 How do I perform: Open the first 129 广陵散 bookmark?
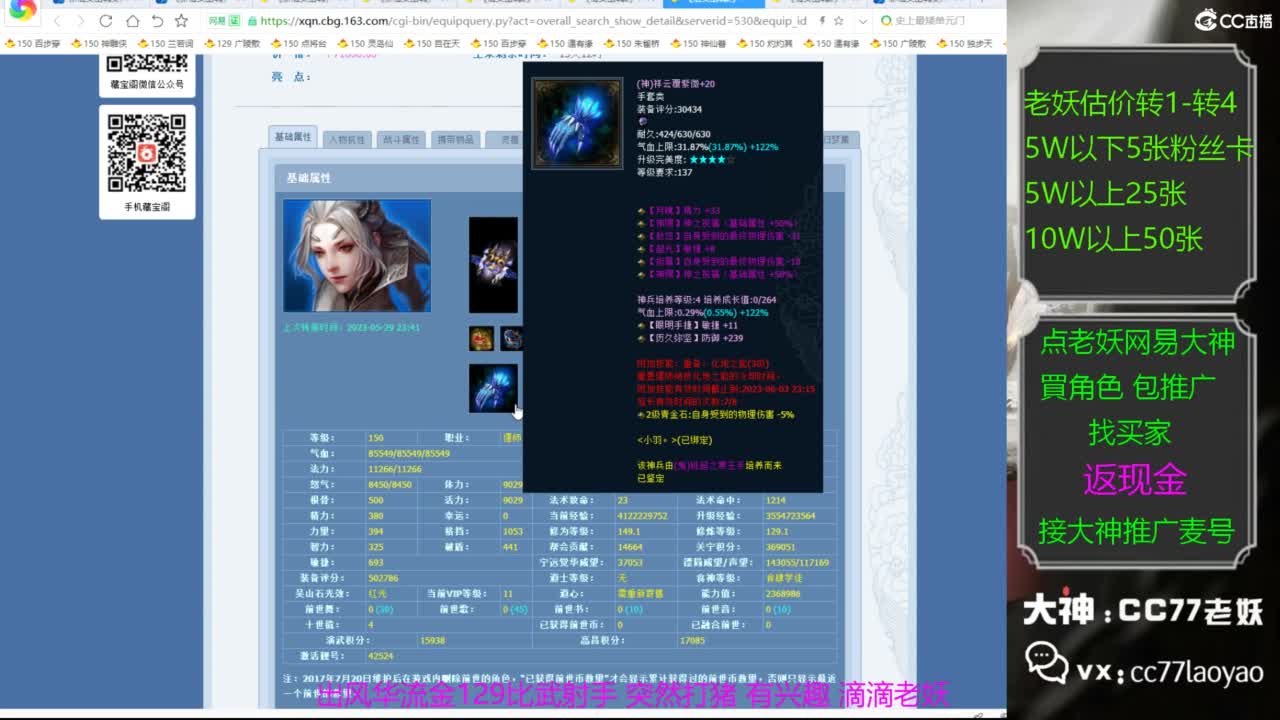coord(232,44)
